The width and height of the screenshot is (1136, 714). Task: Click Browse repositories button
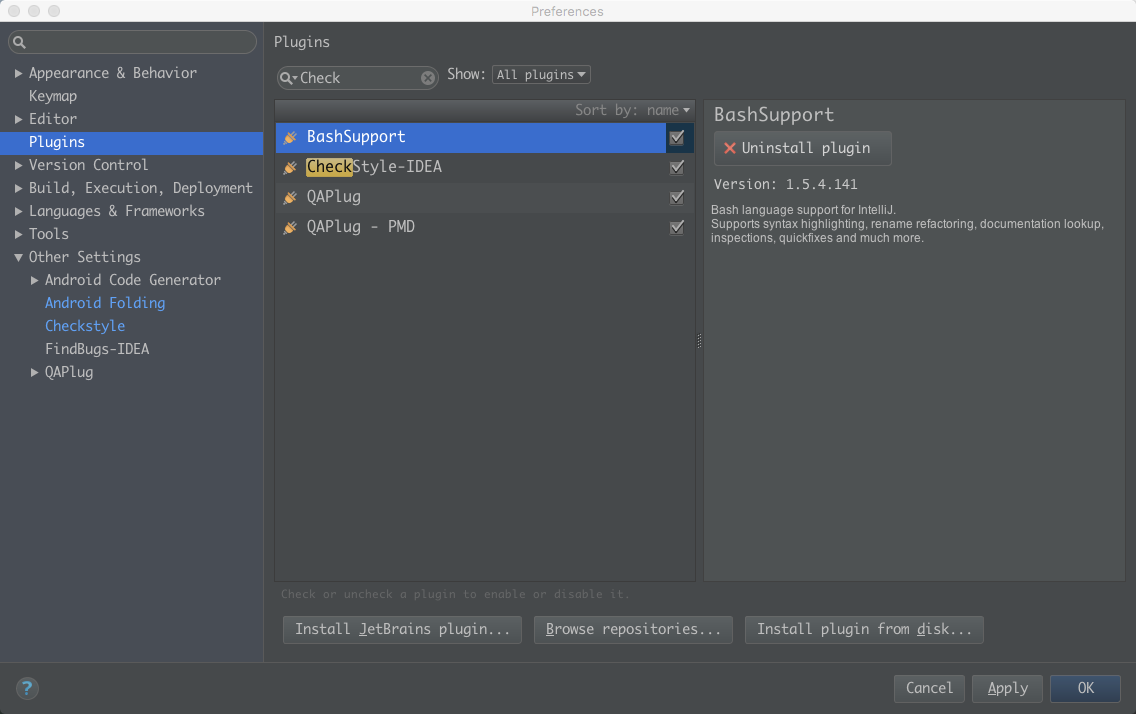coord(633,629)
